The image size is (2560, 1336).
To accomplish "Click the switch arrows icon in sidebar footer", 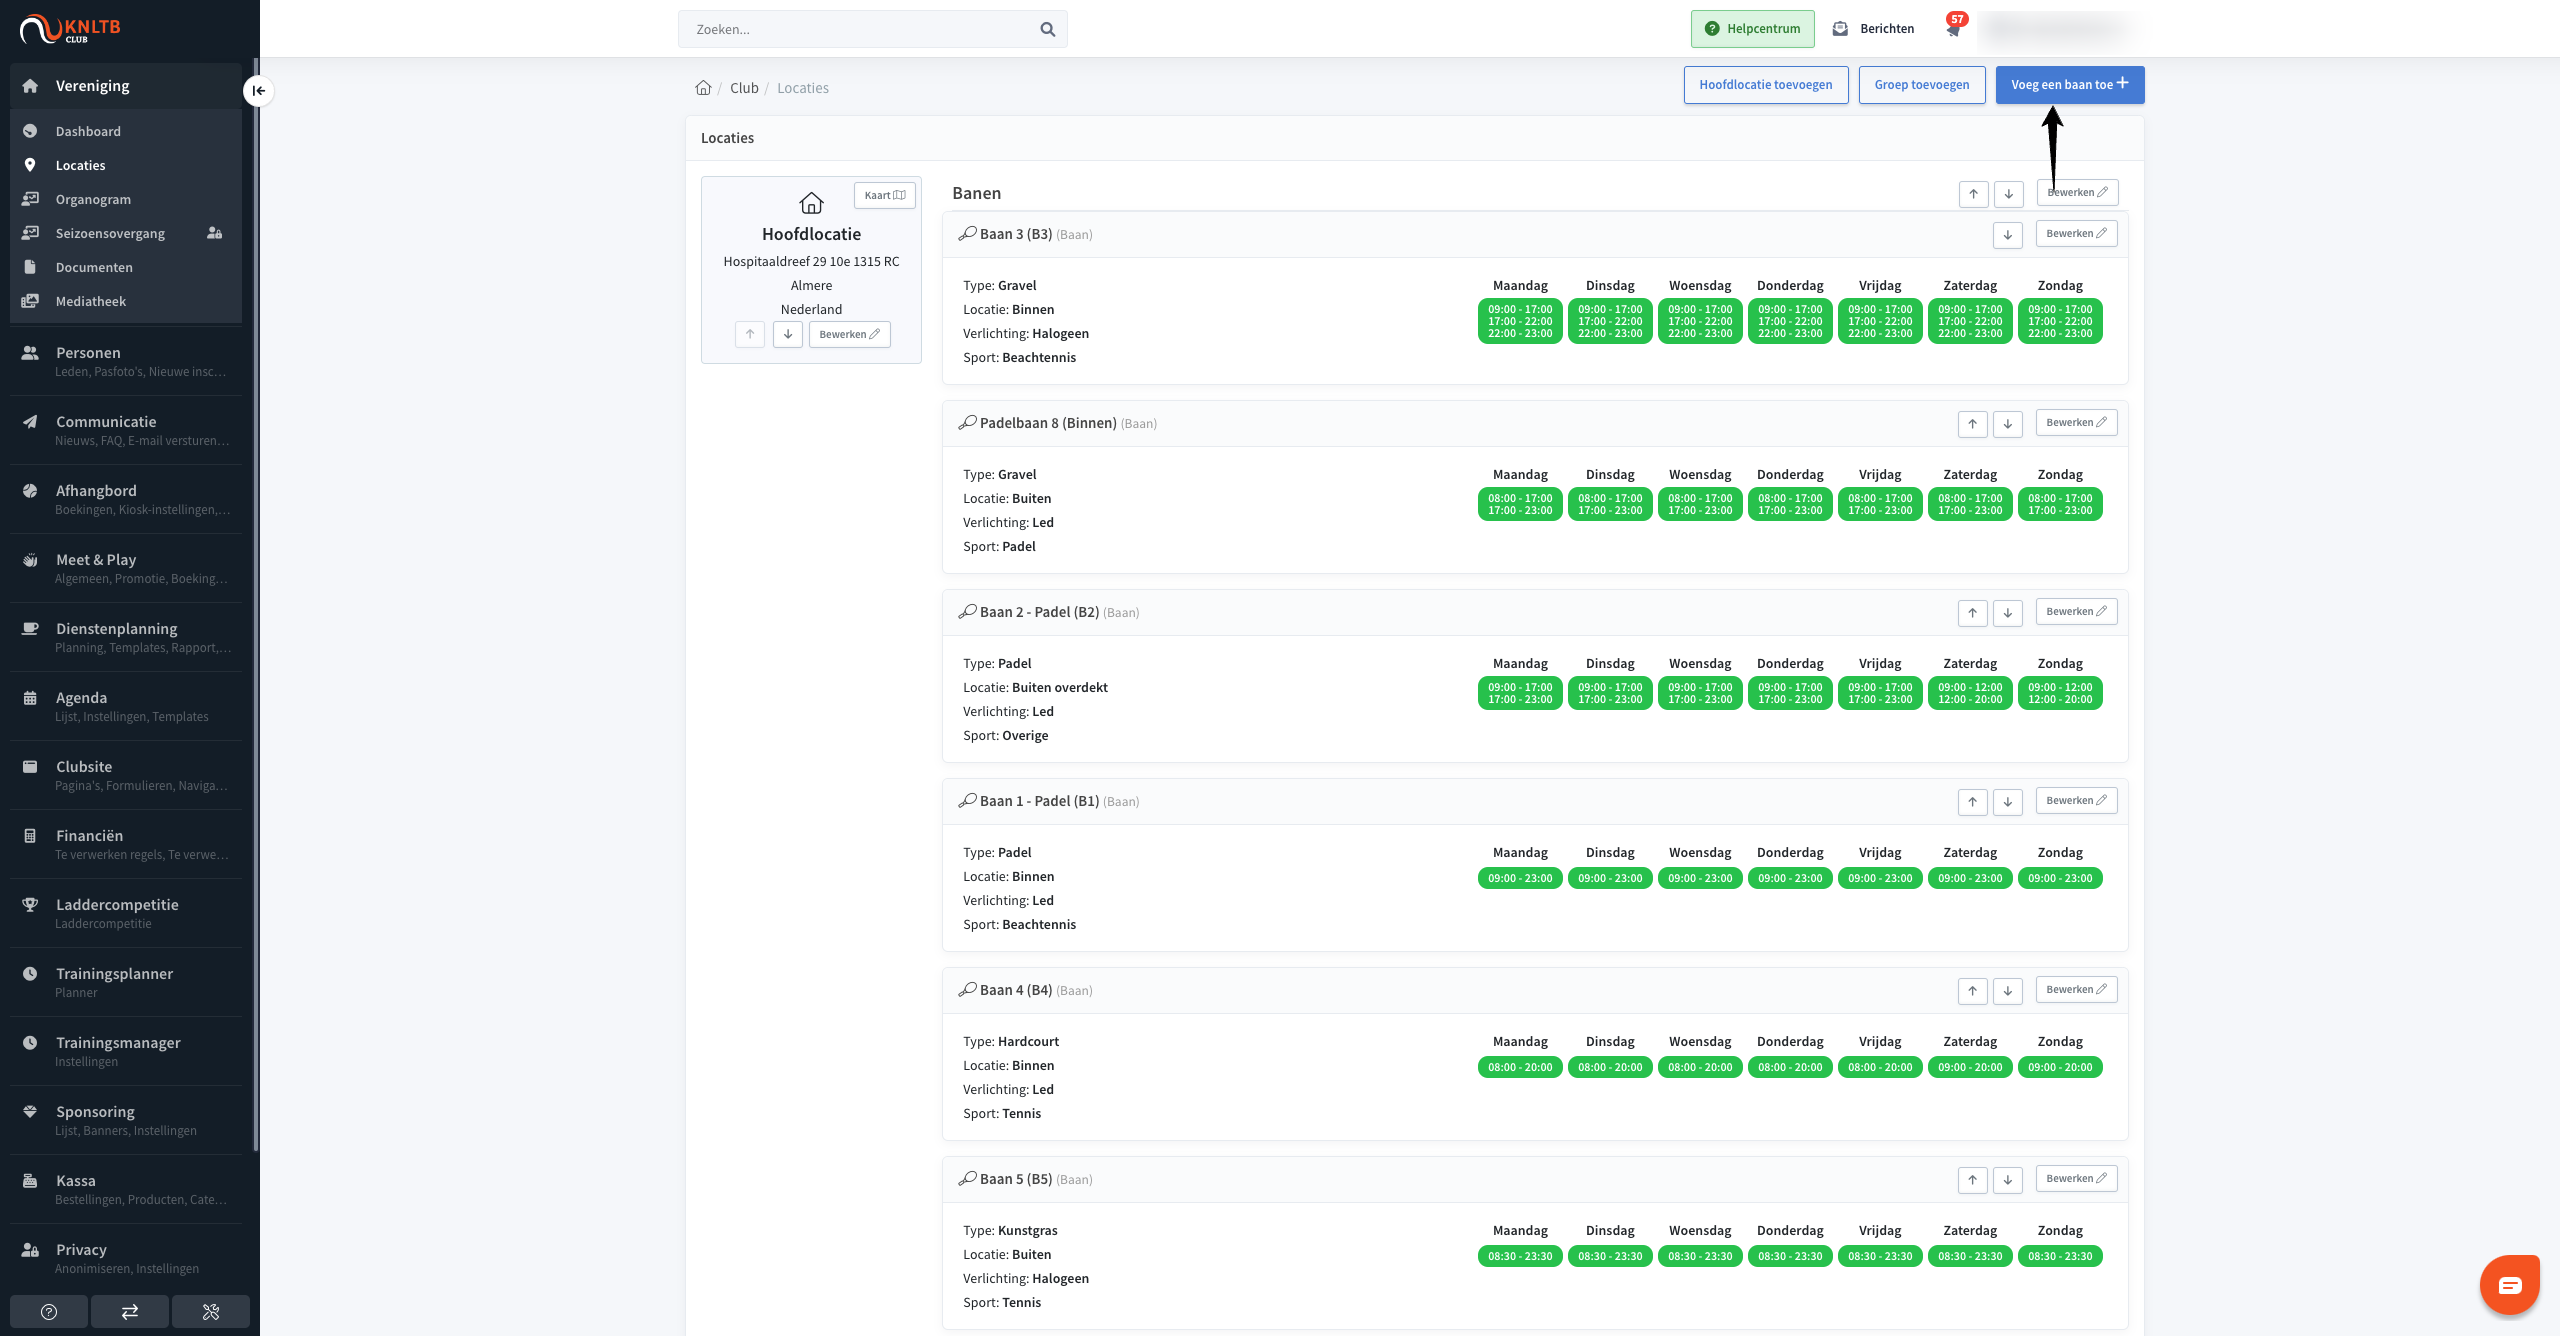I will (x=130, y=1312).
